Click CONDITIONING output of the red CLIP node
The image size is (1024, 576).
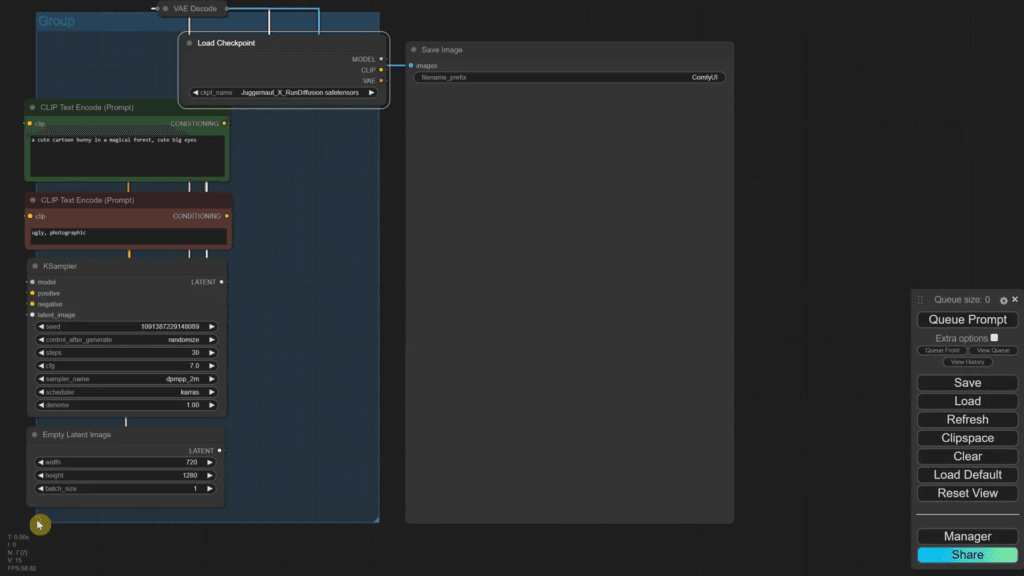pos(227,216)
